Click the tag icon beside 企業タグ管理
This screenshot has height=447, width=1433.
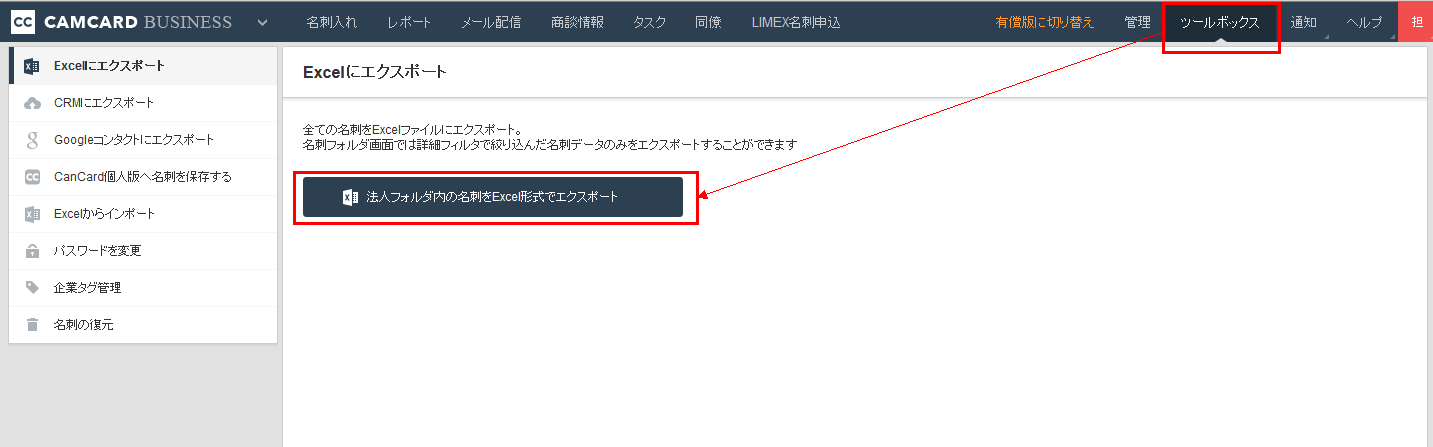[32, 288]
